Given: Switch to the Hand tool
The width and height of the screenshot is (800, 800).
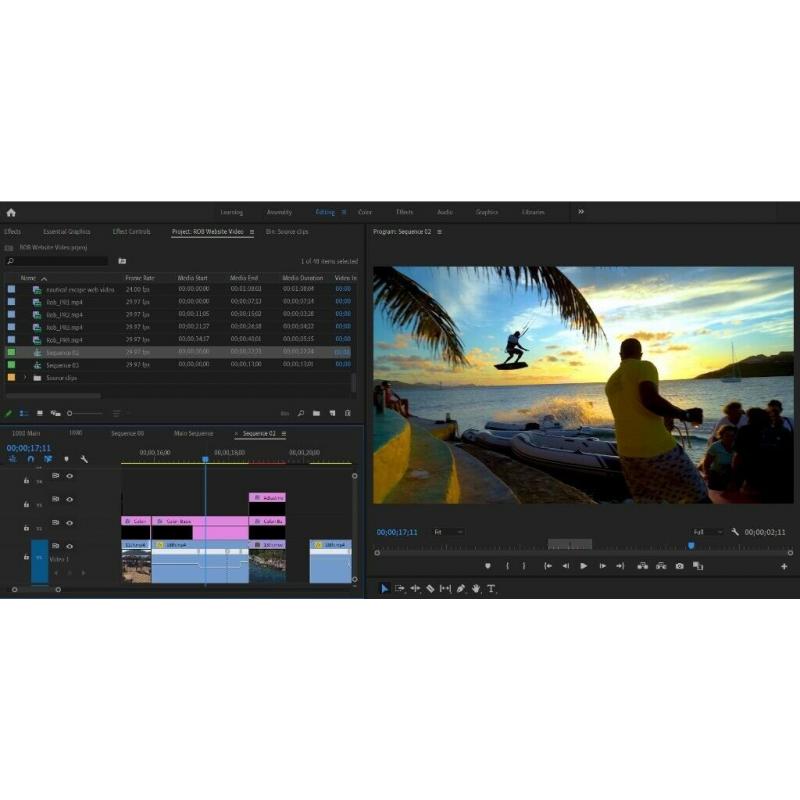Looking at the screenshot, I should pos(476,589).
